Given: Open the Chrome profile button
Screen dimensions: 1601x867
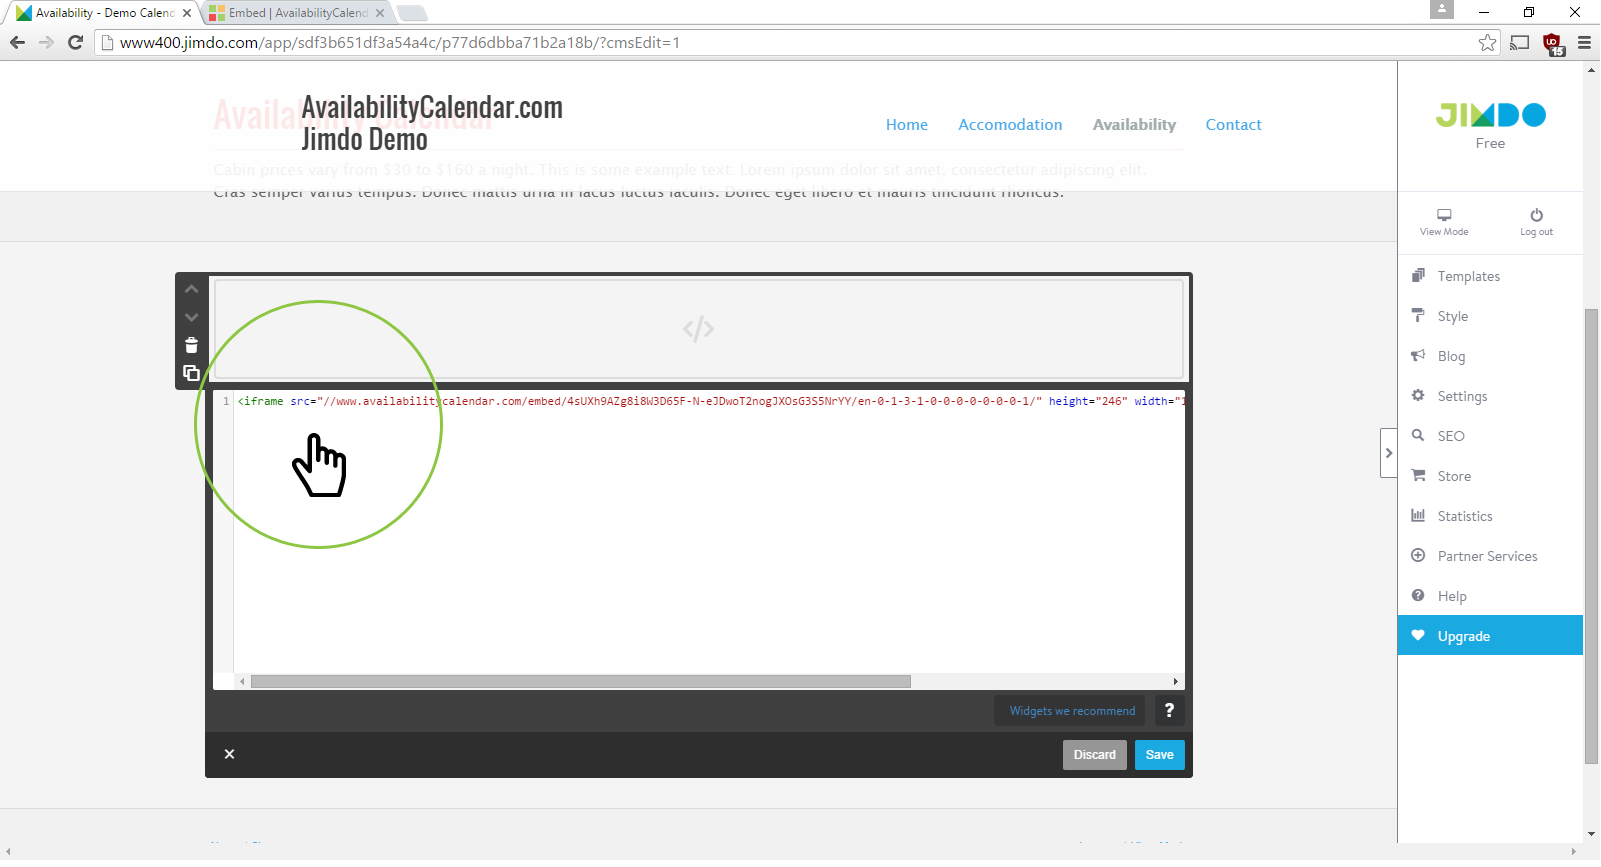Looking at the screenshot, I should point(1441,9).
